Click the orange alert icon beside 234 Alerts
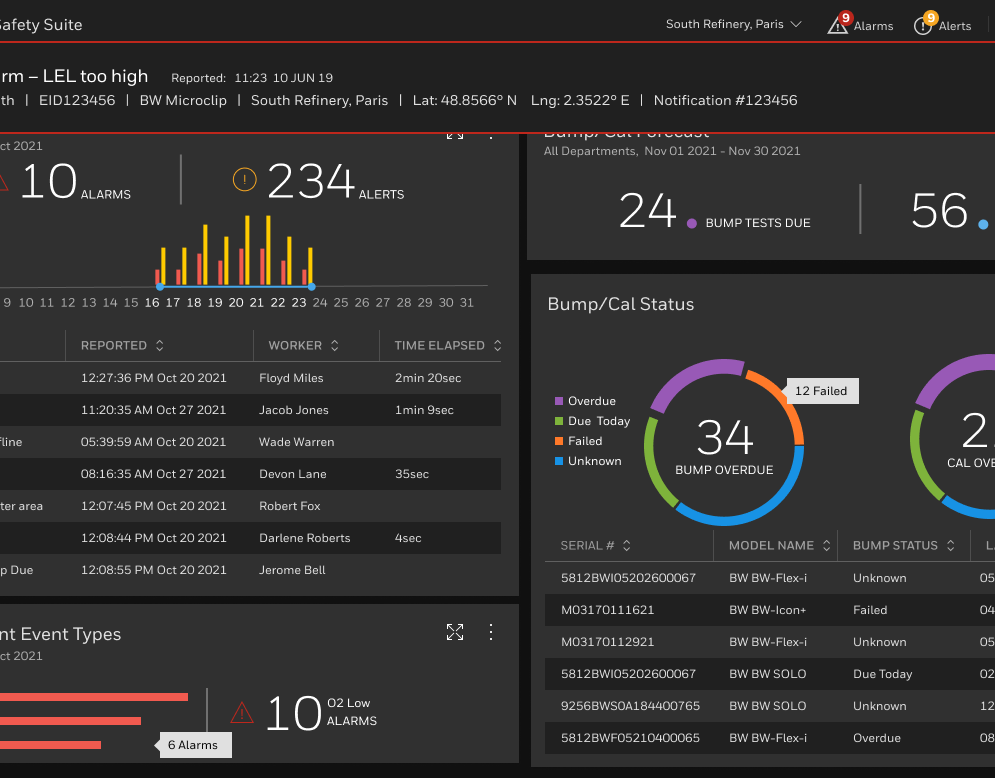This screenshot has width=995, height=778. (245, 180)
